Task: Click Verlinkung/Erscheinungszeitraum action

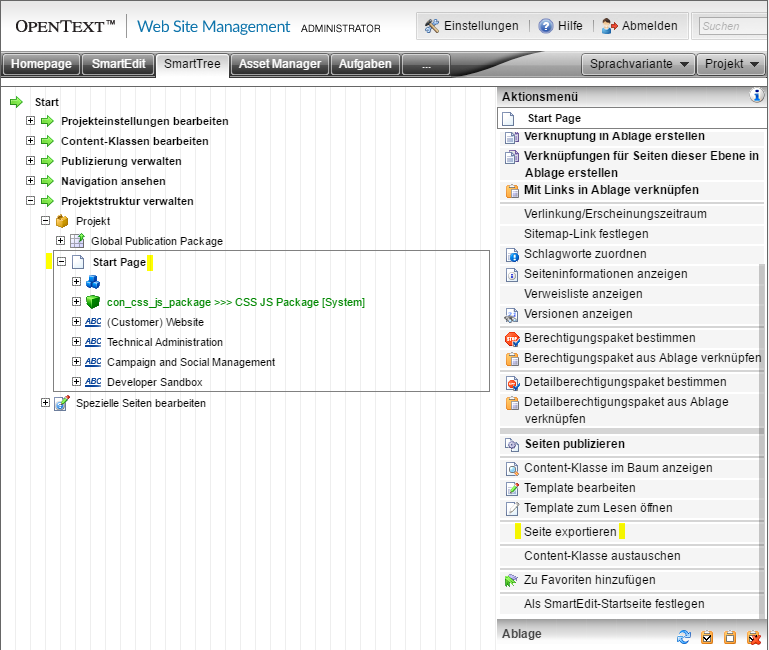Action: tap(615, 214)
